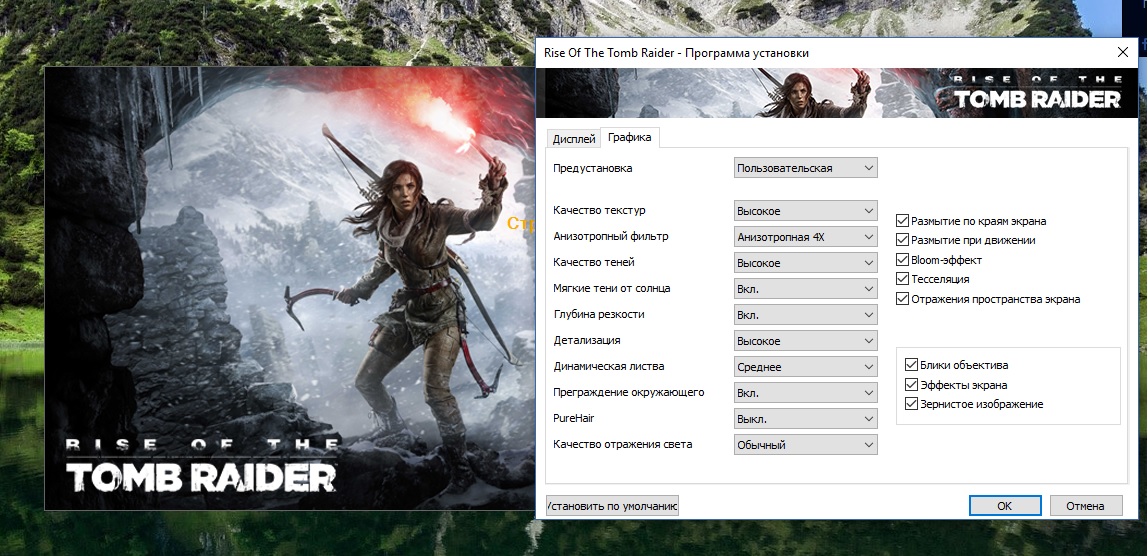The image size is (1148, 556).
Task: Click Установить по умолчанию button
Action: tap(612, 505)
